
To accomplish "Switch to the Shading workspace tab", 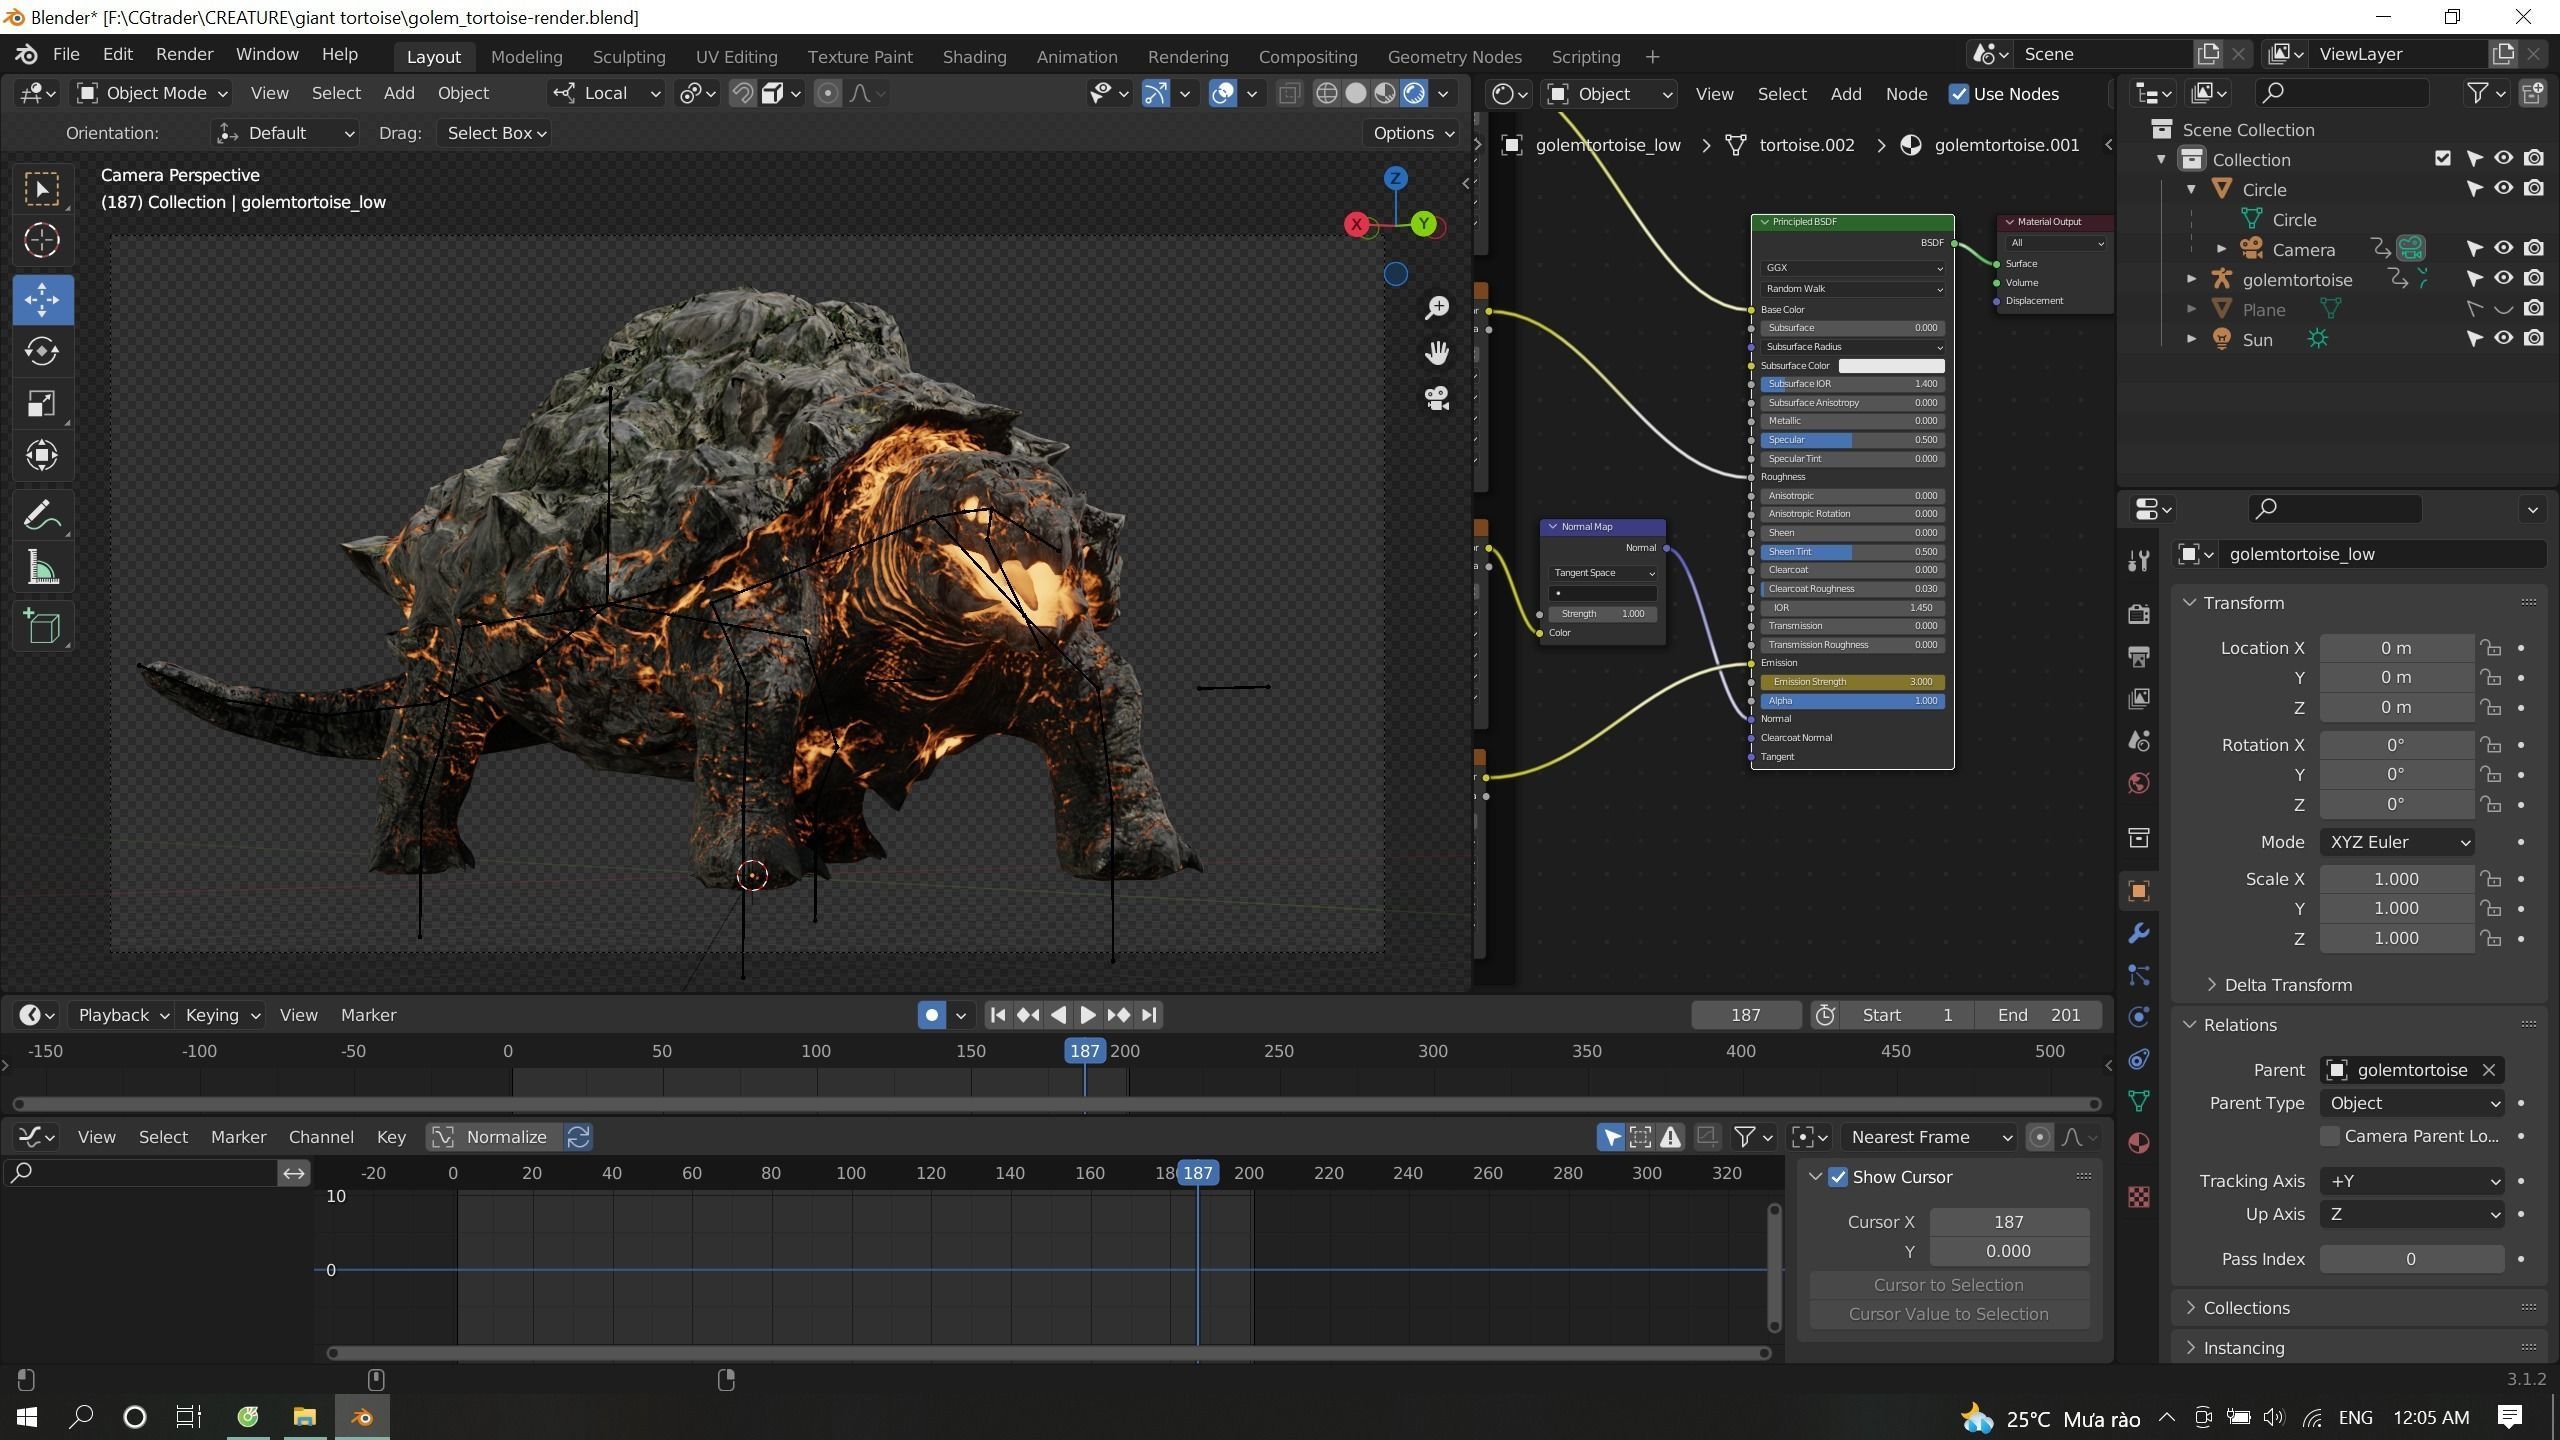I will (973, 57).
